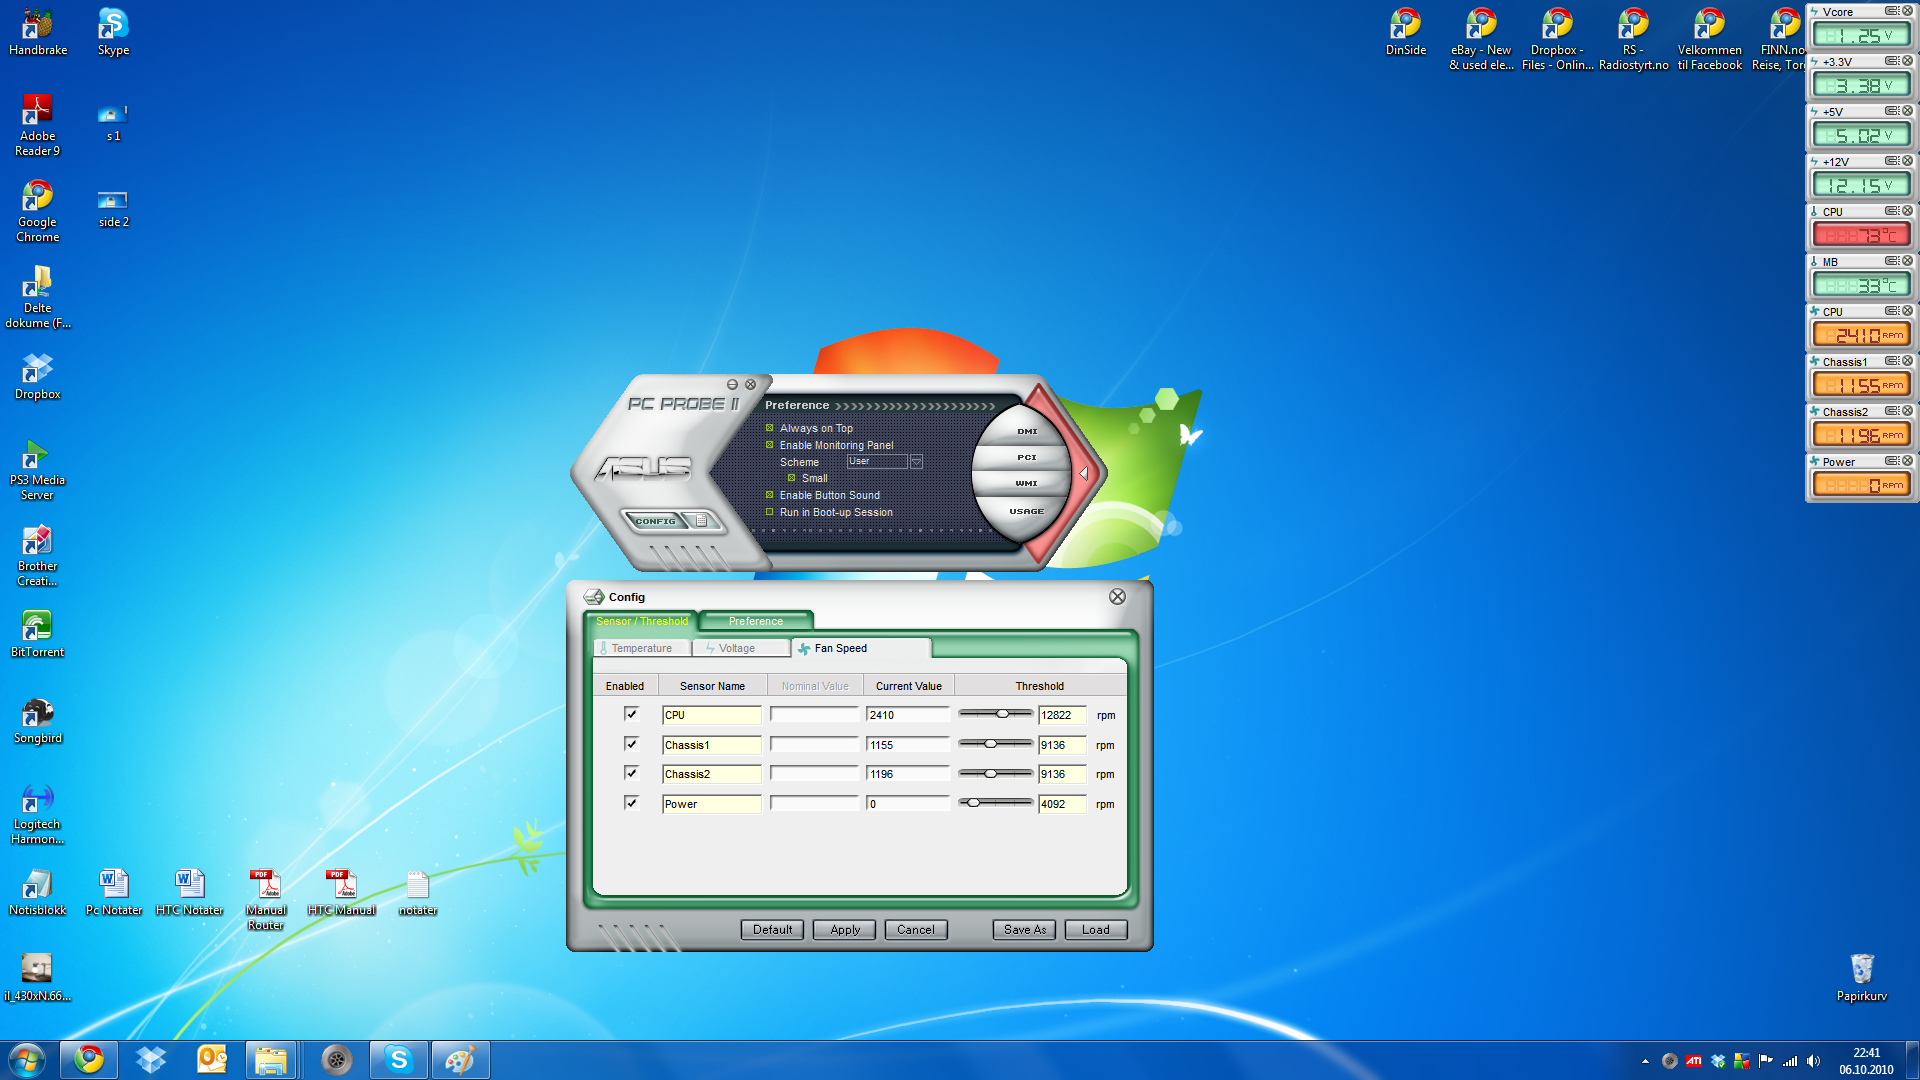Switch to Preference tab in Config
The width and height of the screenshot is (1920, 1080).
point(756,621)
